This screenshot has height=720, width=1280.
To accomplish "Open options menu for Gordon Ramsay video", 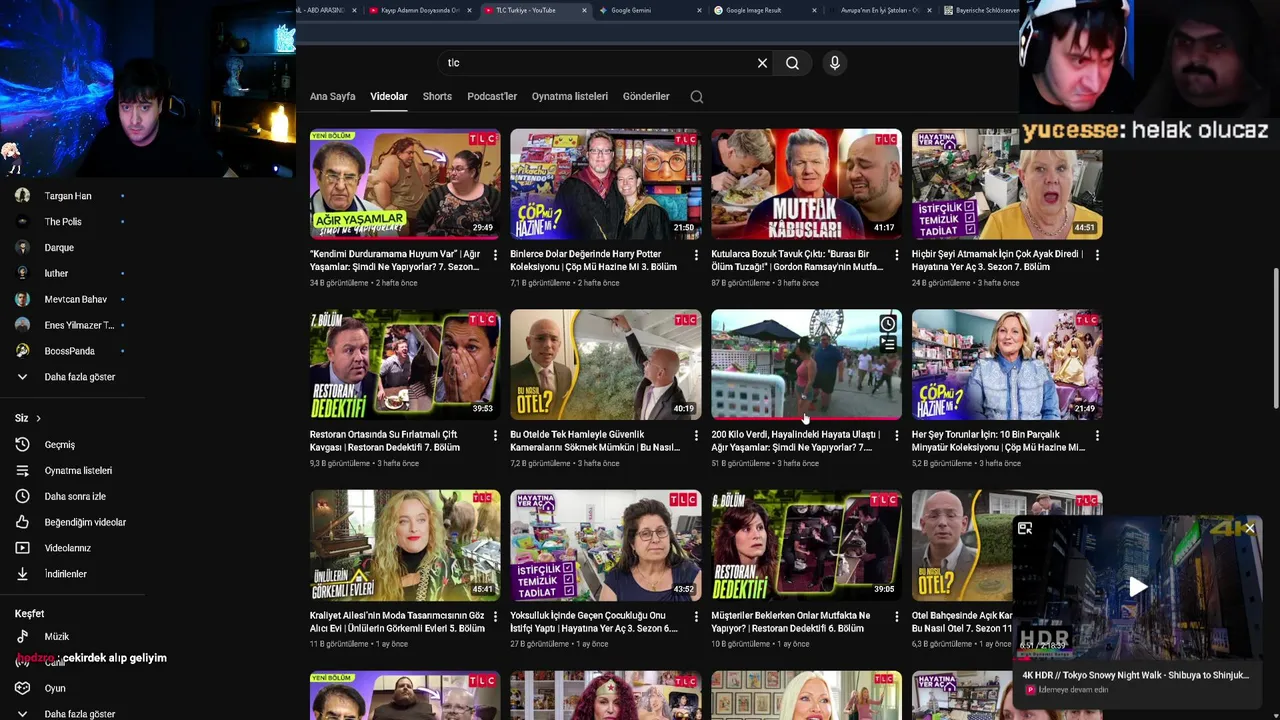I will 896,255.
